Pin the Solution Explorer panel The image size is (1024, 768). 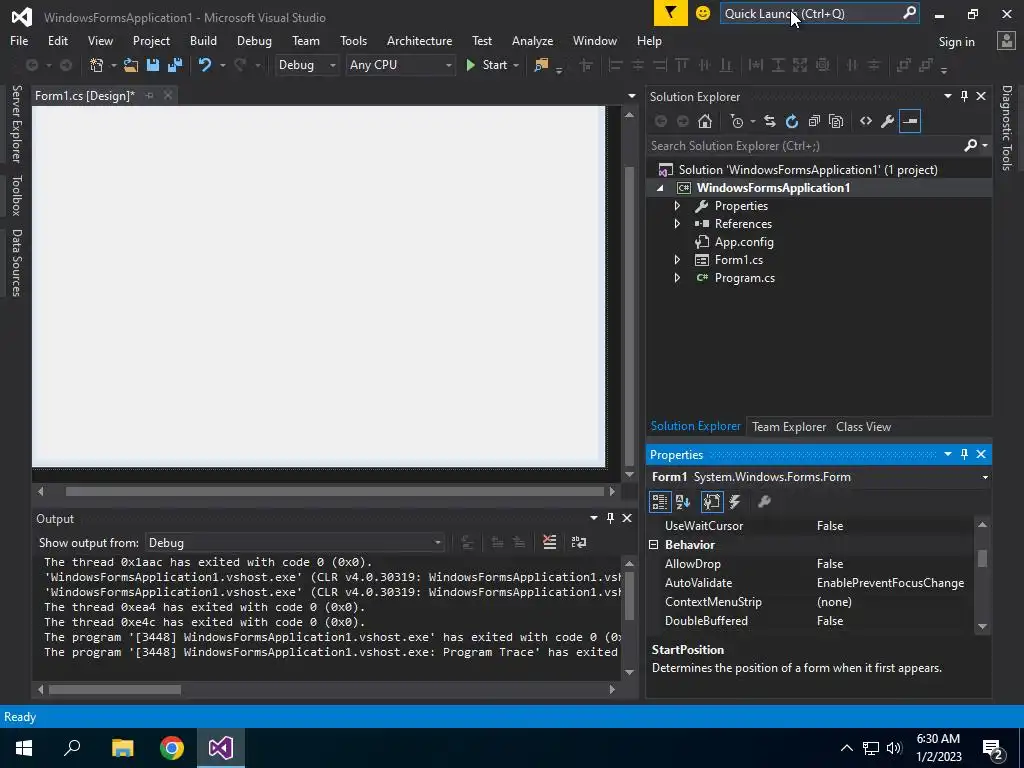[x=965, y=96]
